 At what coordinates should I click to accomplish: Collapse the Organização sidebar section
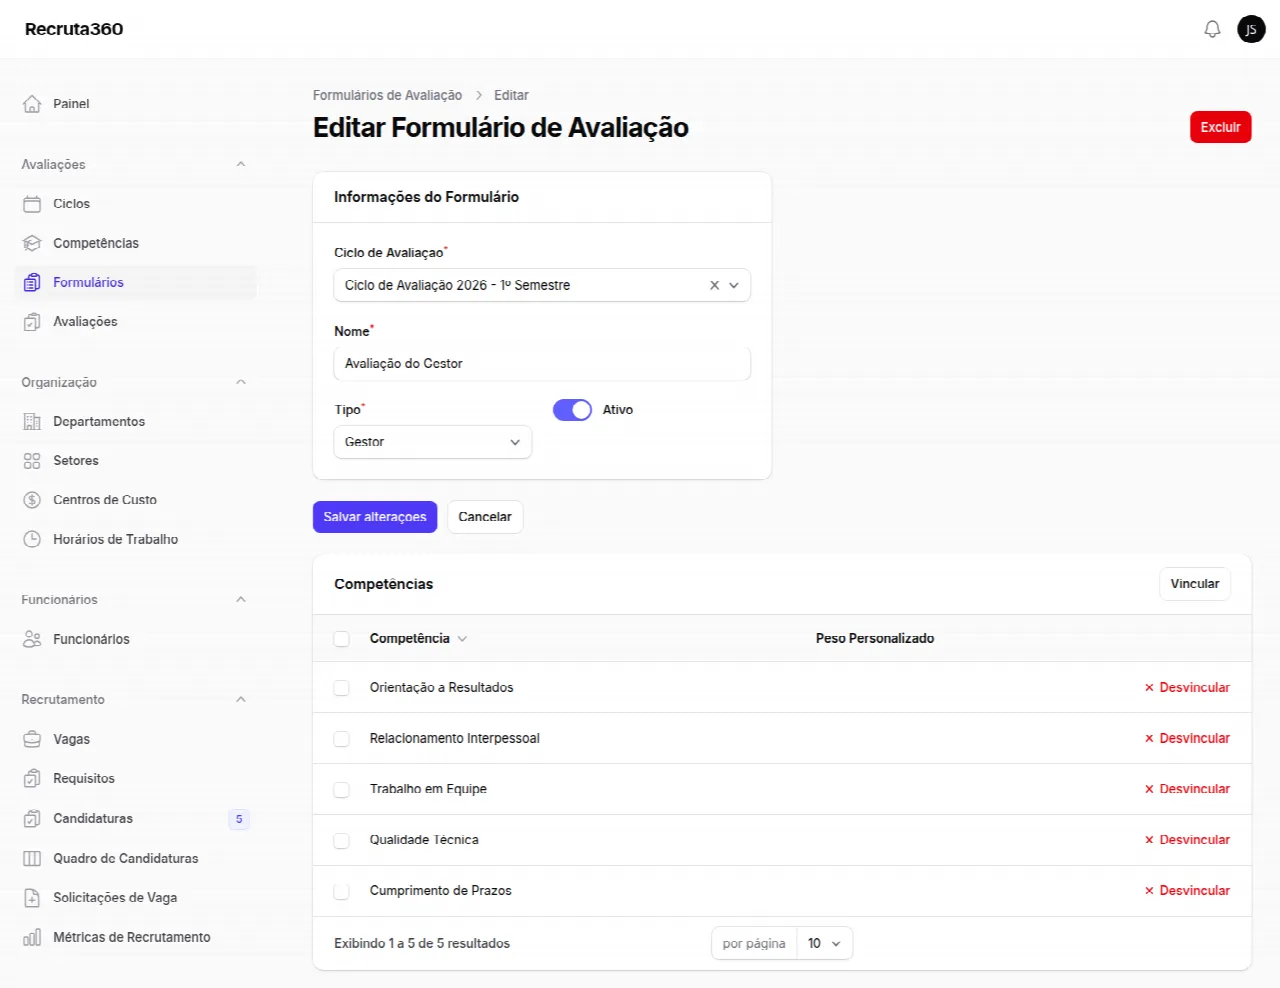click(x=240, y=382)
